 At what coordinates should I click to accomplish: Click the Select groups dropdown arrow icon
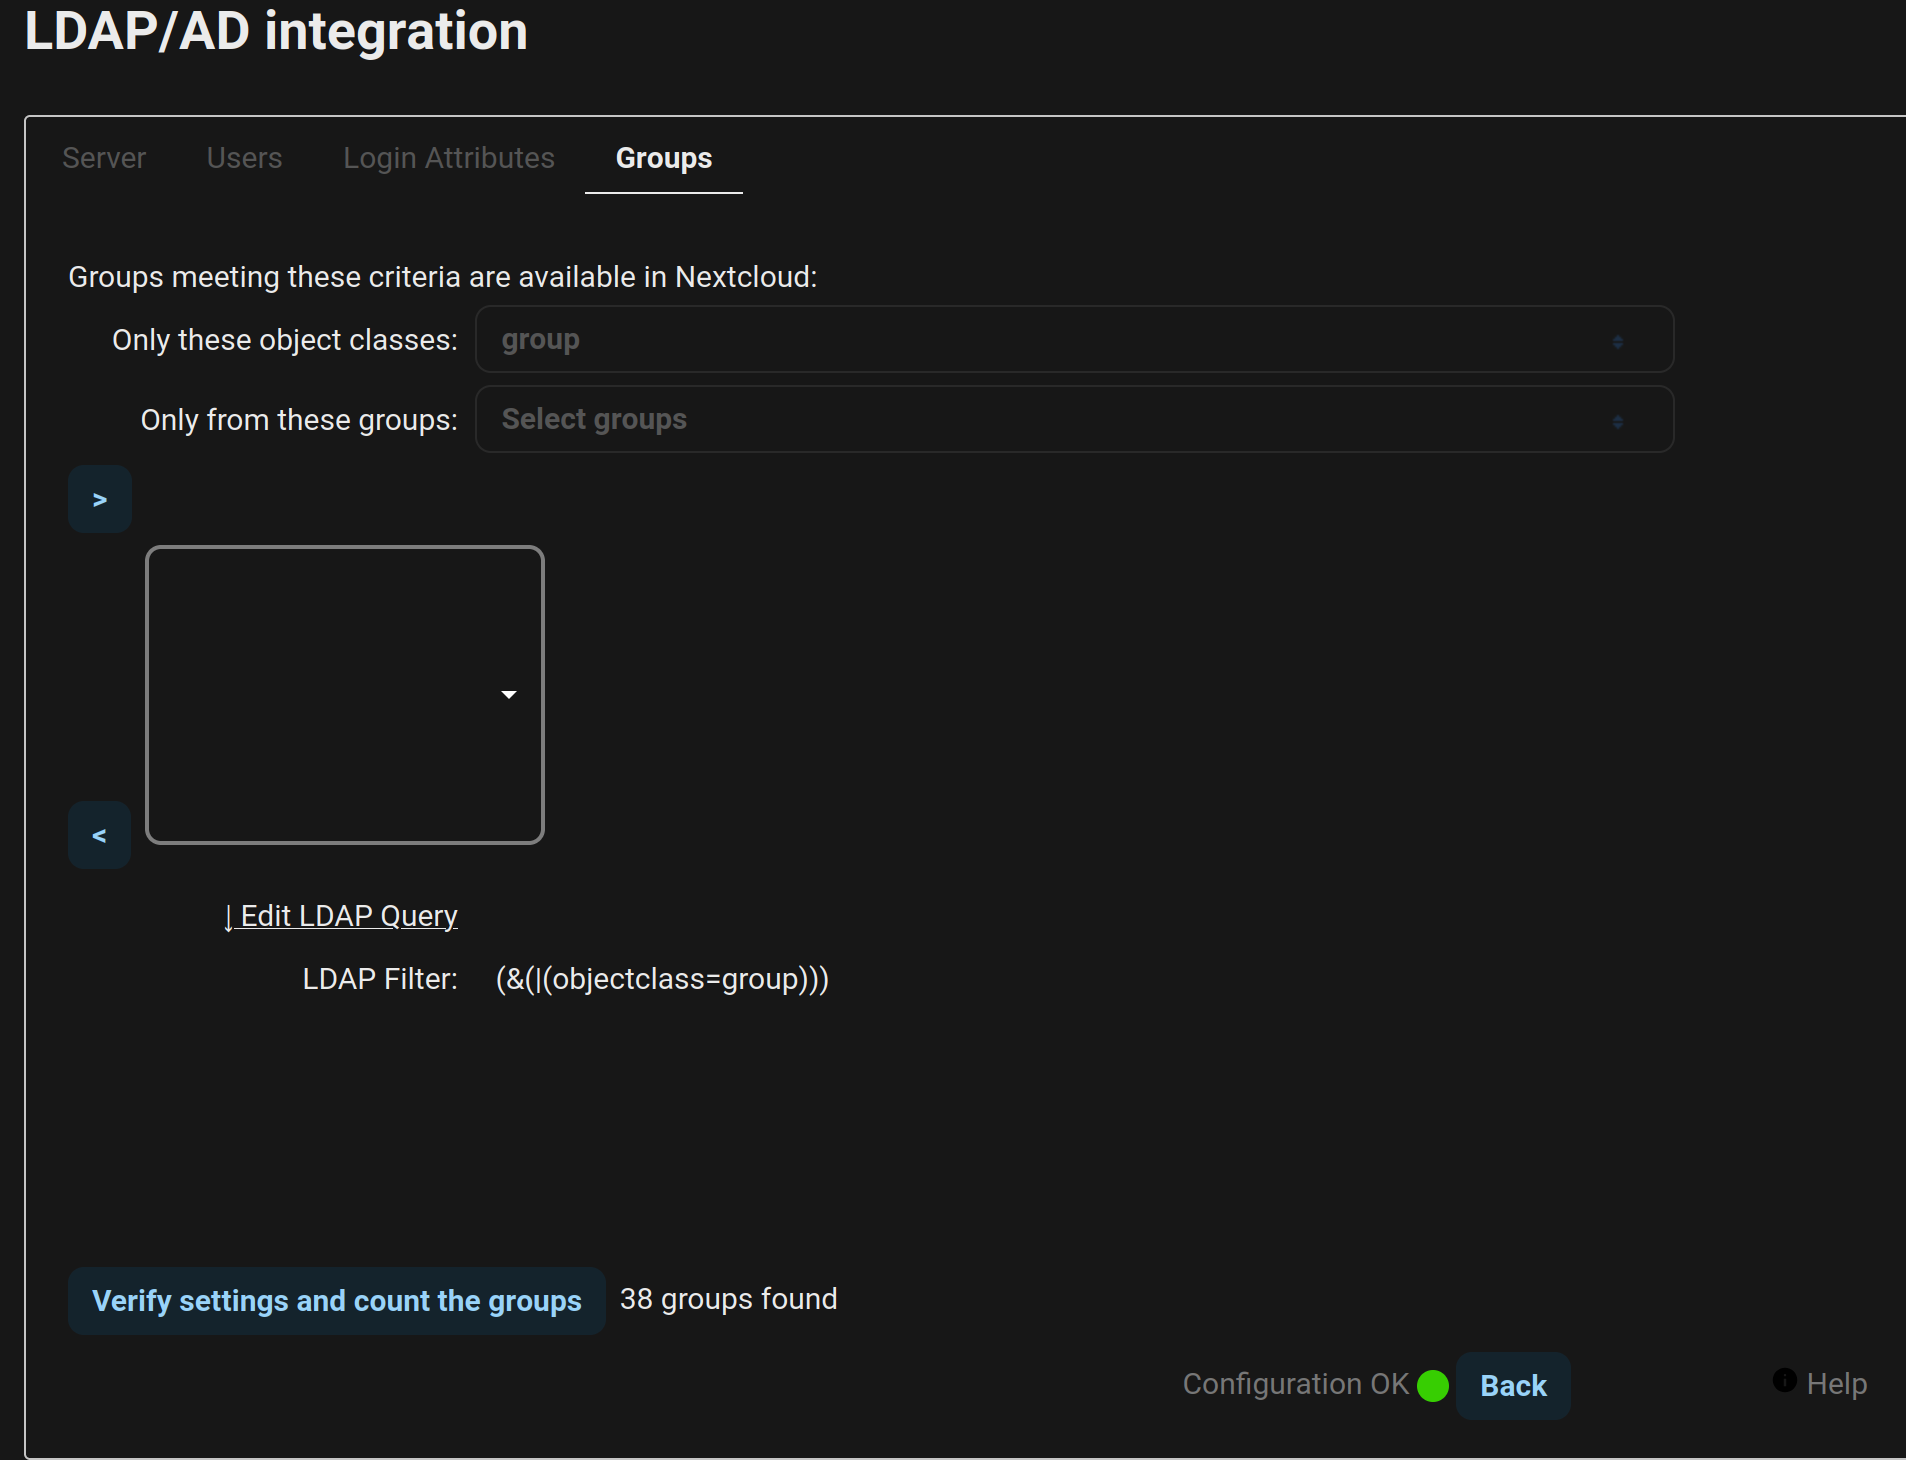[x=1617, y=421]
